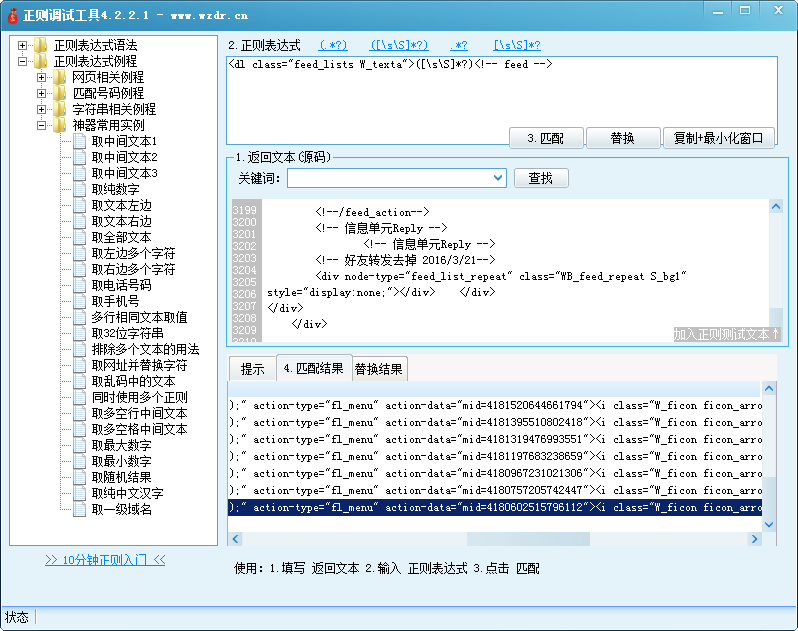Insert the ([\s\S]*?) regex snippet link
Image resolution: width=798 pixels, height=631 pixels.
pyautogui.click(x=400, y=45)
